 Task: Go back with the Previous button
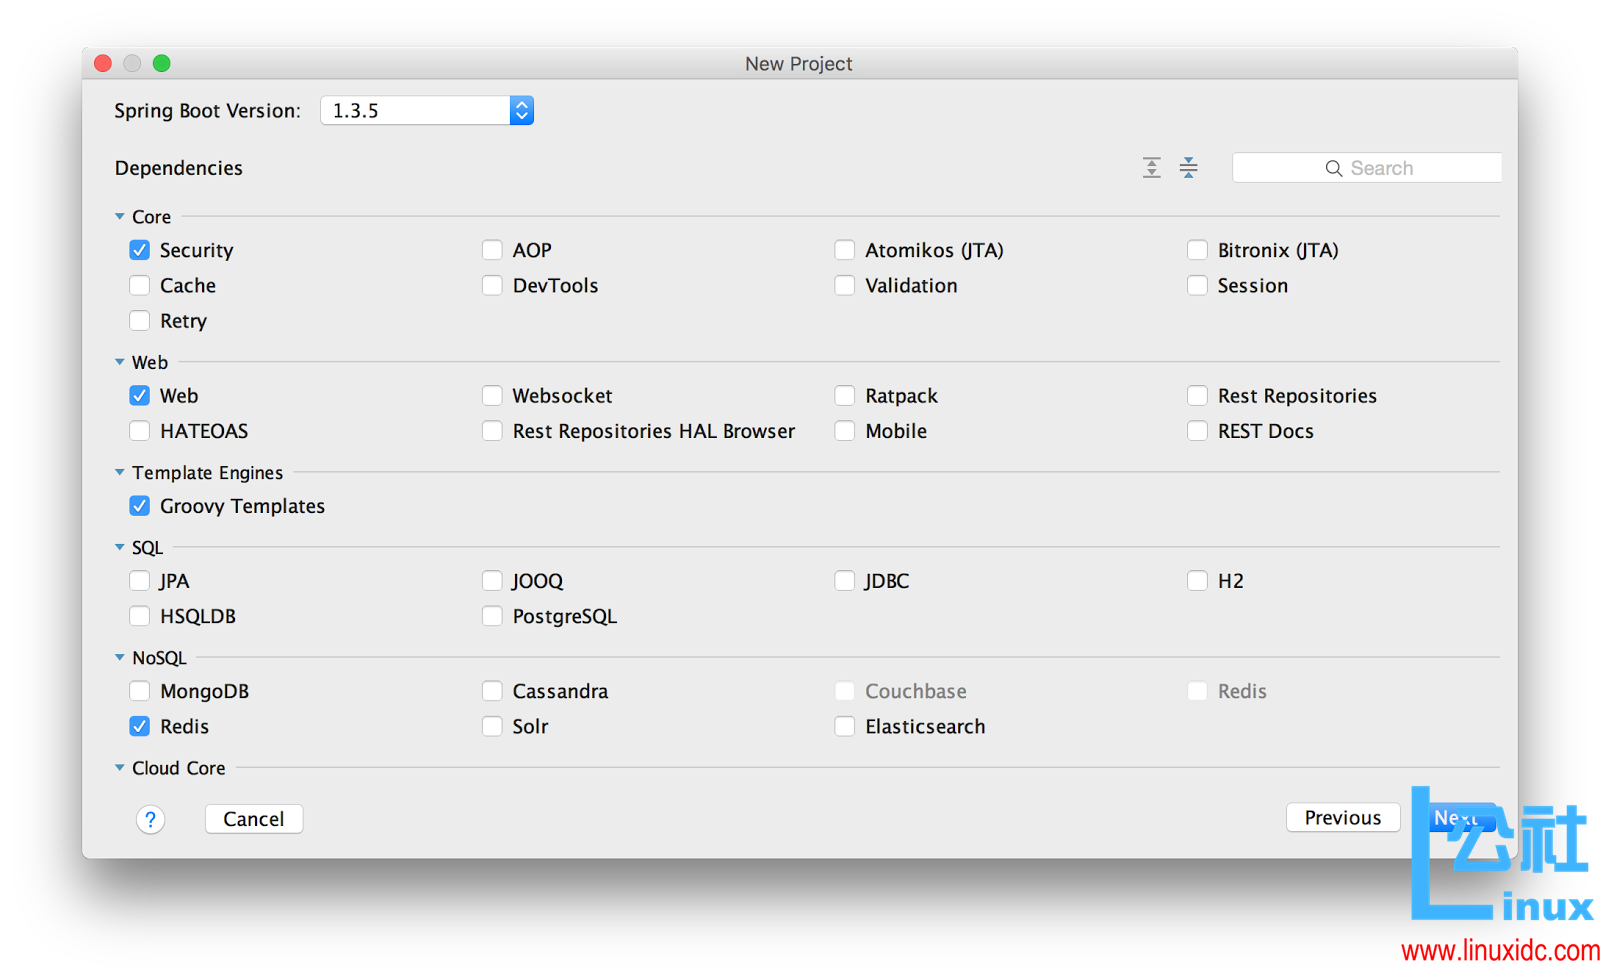click(x=1342, y=818)
